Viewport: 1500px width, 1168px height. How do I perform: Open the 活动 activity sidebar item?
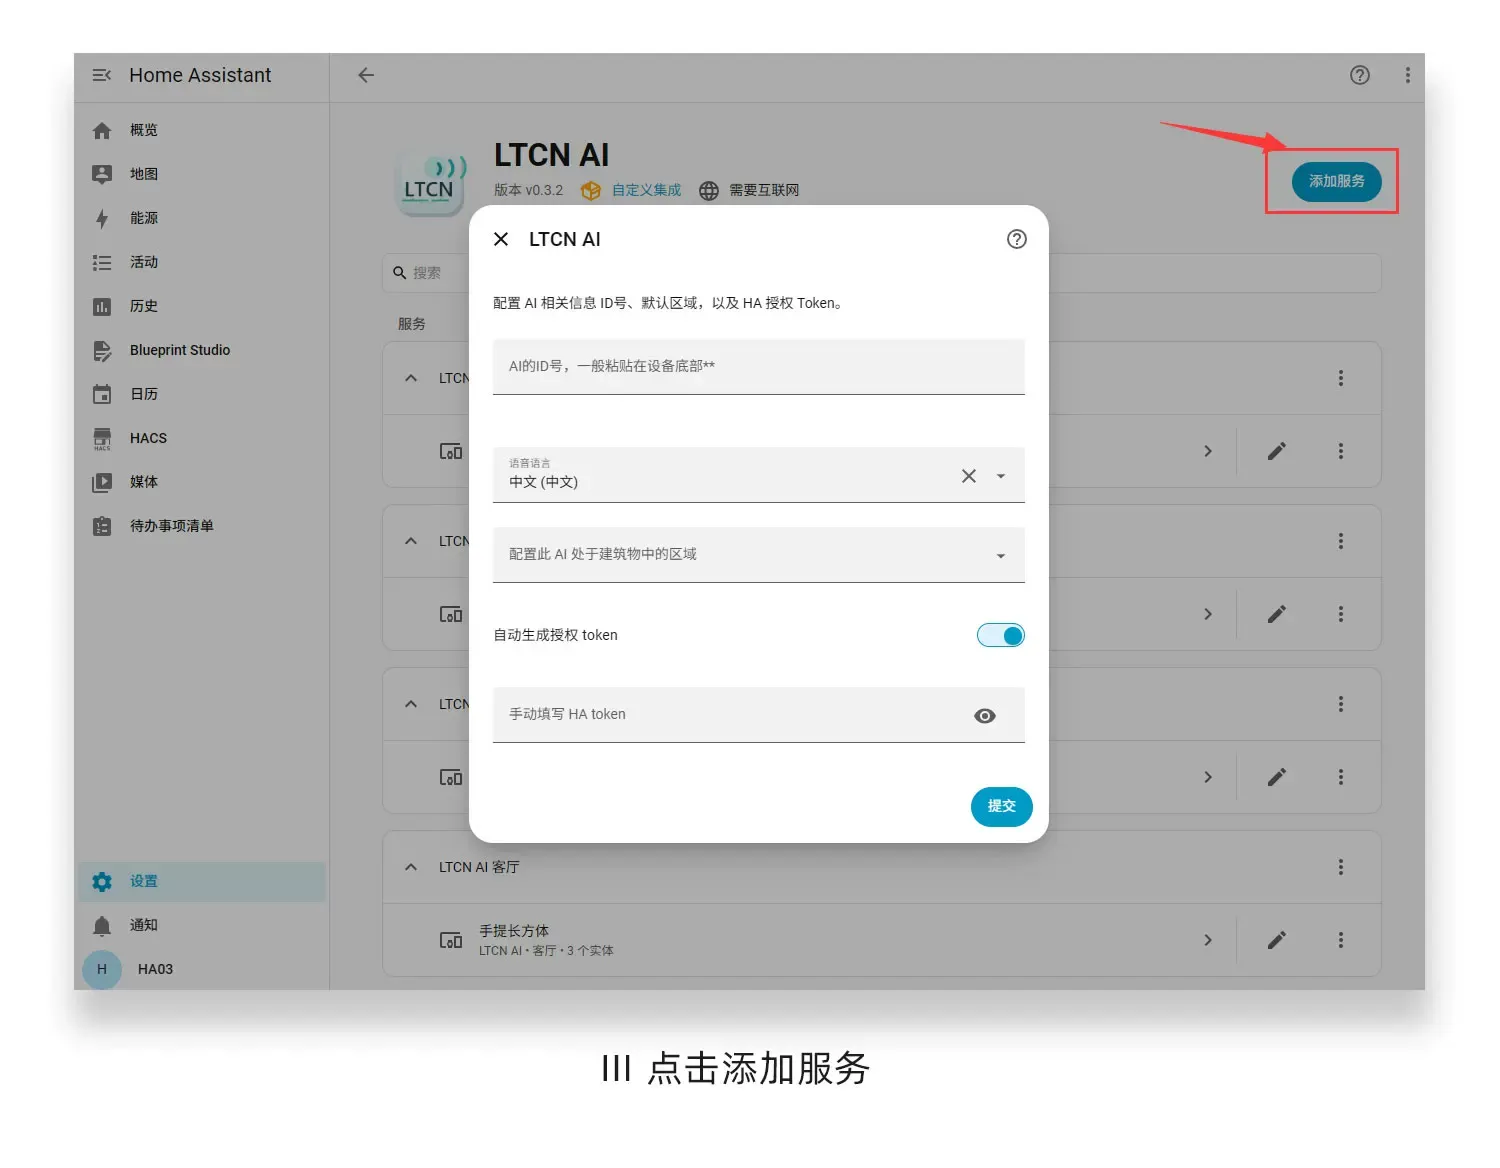tap(201, 262)
